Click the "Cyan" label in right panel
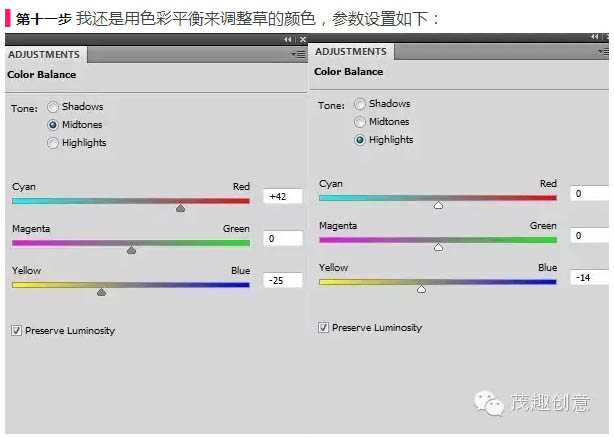The width and height of the screenshot is (614, 437). pos(331,184)
